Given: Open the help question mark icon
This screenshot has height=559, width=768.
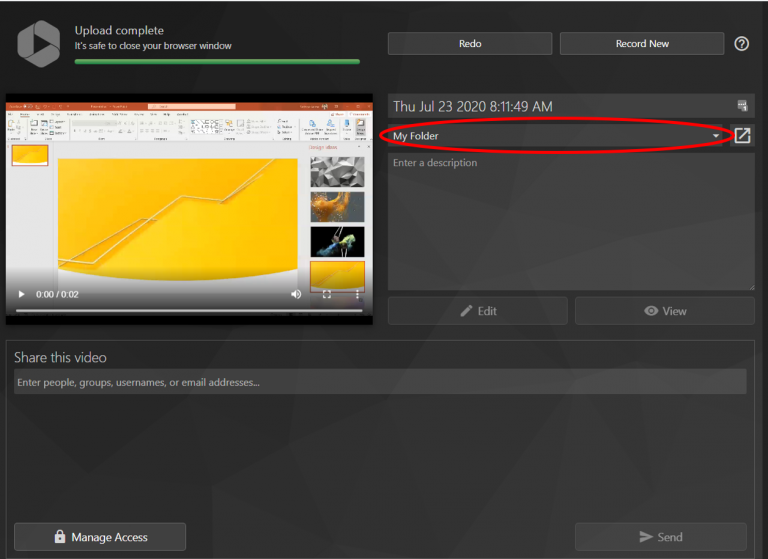Looking at the screenshot, I should [x=741, y=44].
